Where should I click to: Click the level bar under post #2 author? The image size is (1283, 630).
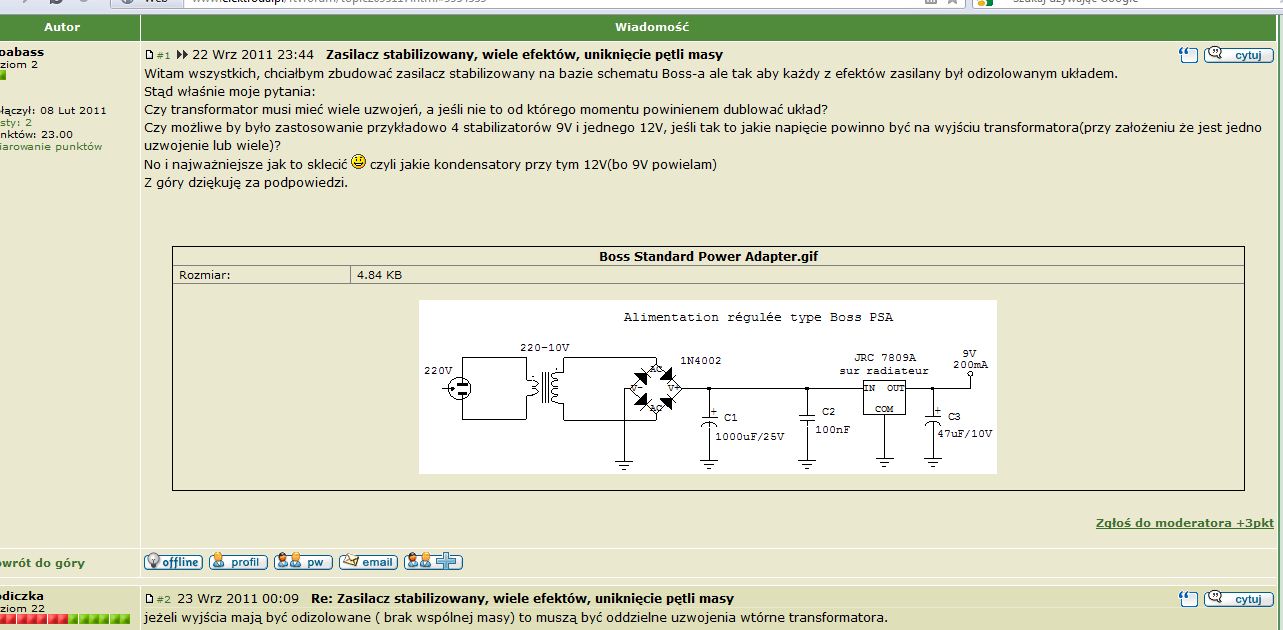point(65,621)
